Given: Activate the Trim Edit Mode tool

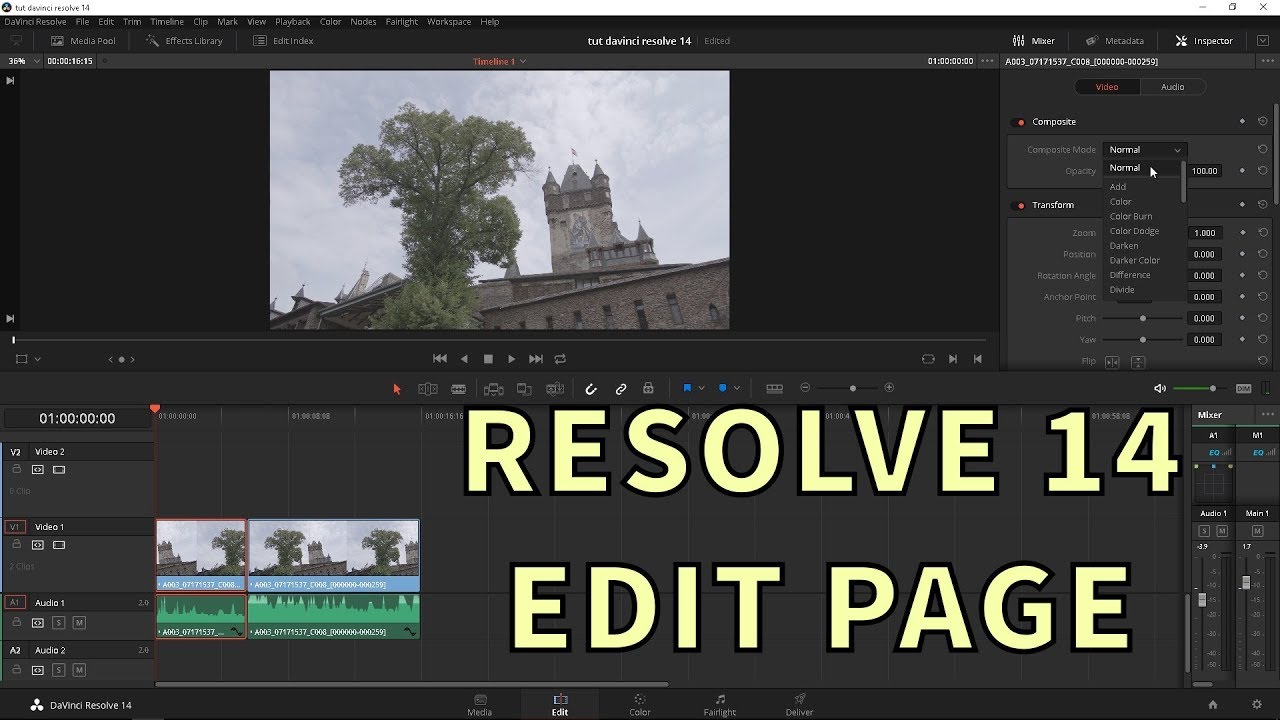Looking at the screenshot, I should pos(428,388).
